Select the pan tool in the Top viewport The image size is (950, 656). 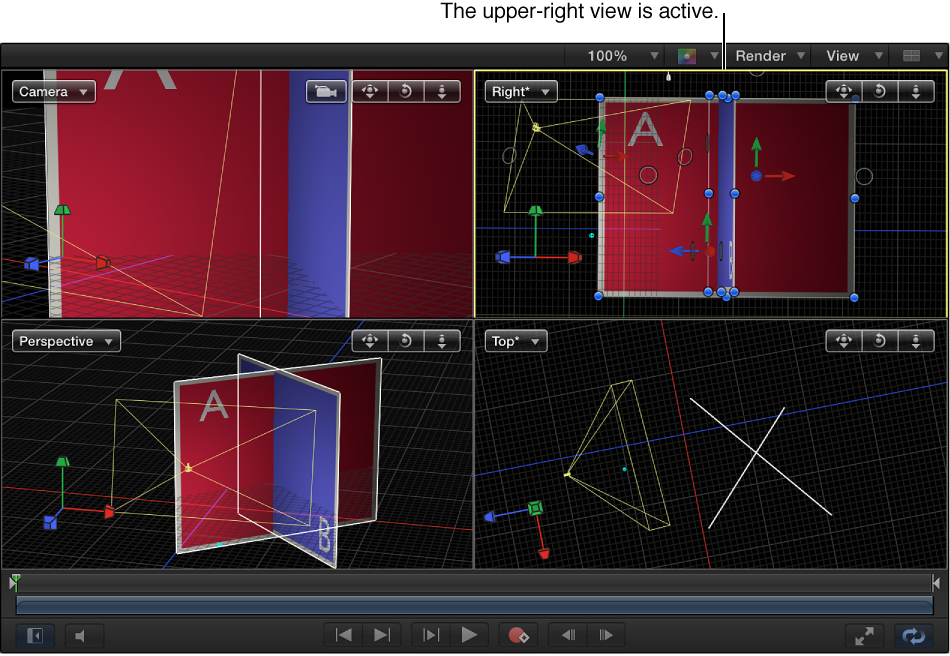click(x=843, y=341)
